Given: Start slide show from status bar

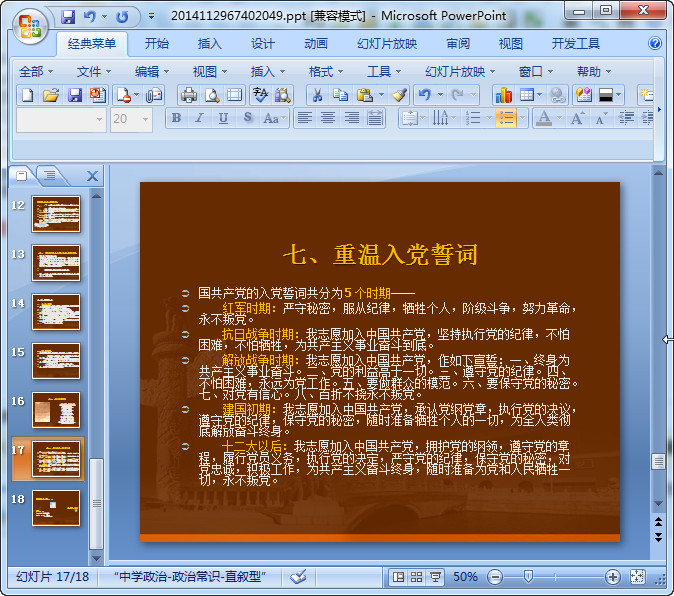Looking at the screenshot, I should point(435,577).
